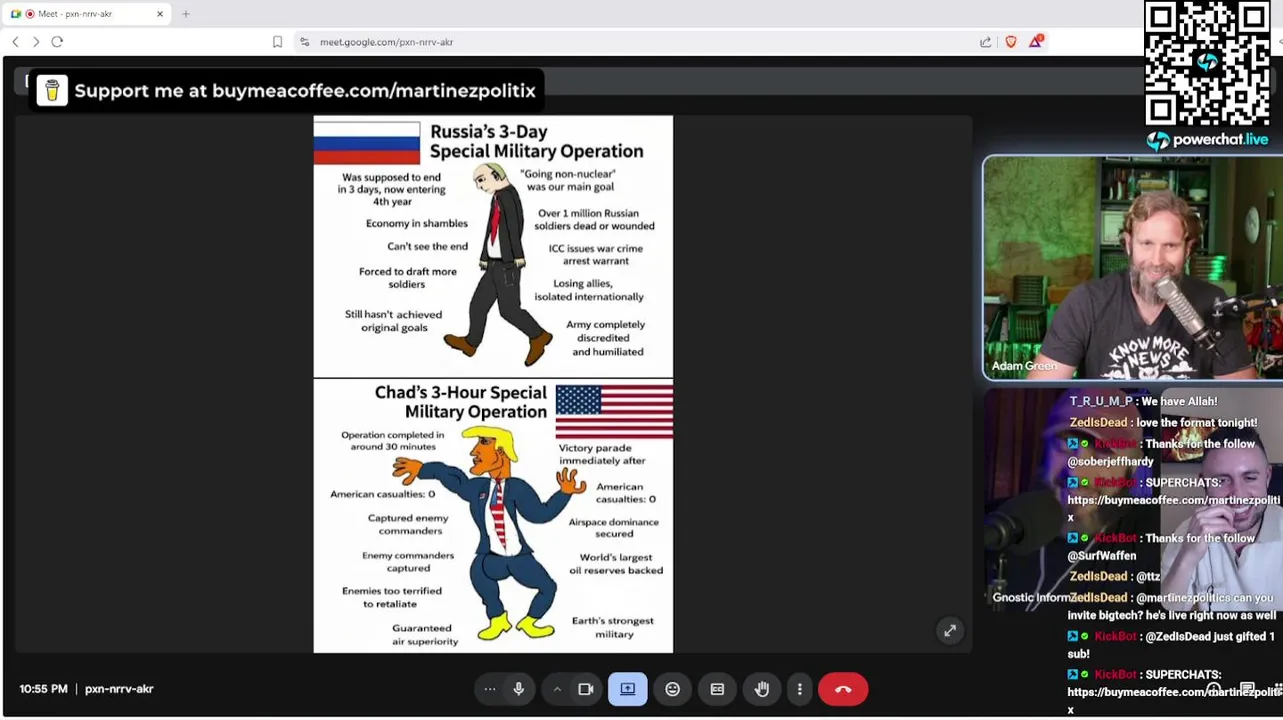The width and height of the screenshot is (1283, 720).
Task: Click Chad's 3-Hour operation meme panel
Action: (493, 516)
